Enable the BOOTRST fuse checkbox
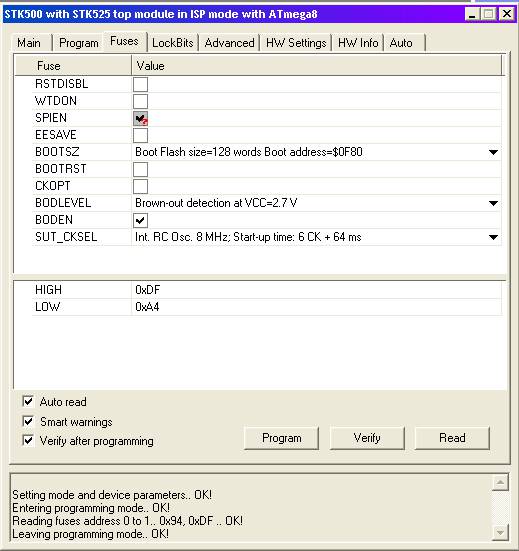 click(x=140, y=169)
